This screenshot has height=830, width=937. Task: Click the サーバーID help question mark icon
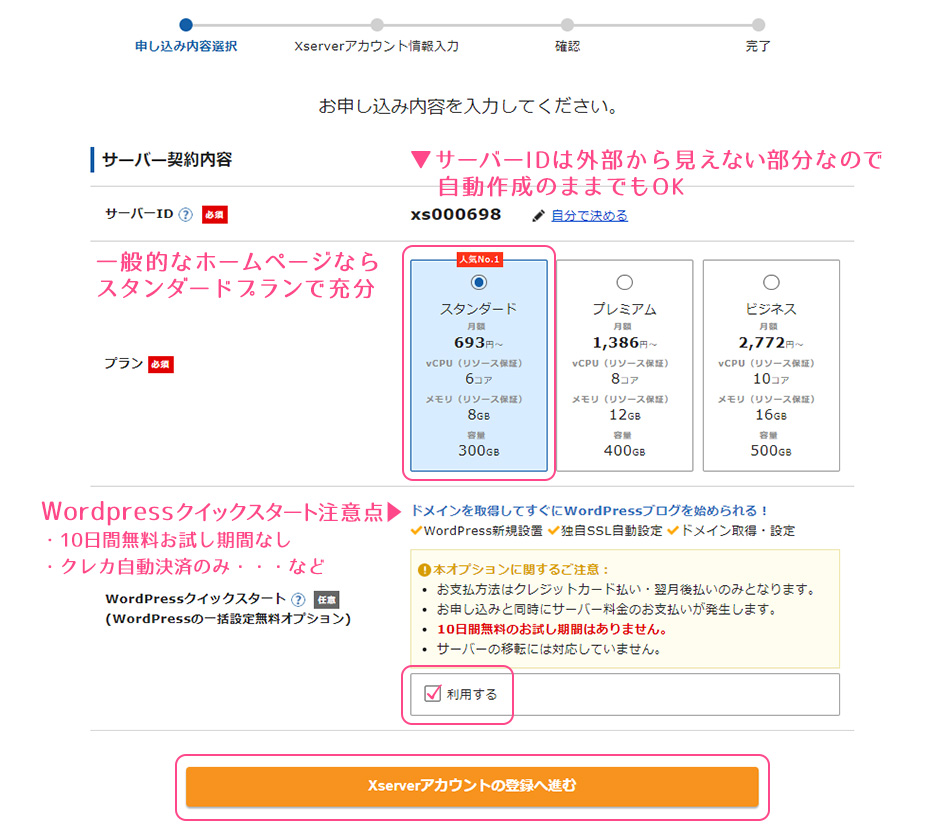click(x=186, y=215)
